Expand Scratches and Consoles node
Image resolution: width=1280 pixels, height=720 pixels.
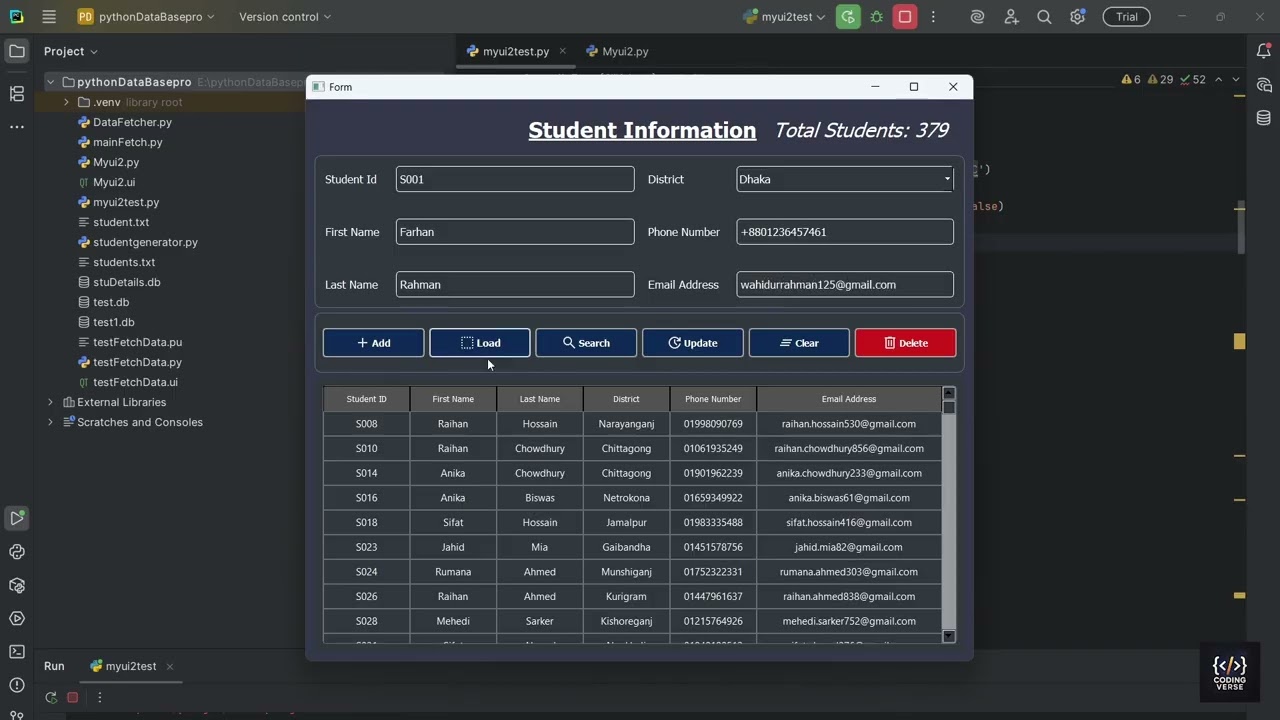[x=50, y=422]
